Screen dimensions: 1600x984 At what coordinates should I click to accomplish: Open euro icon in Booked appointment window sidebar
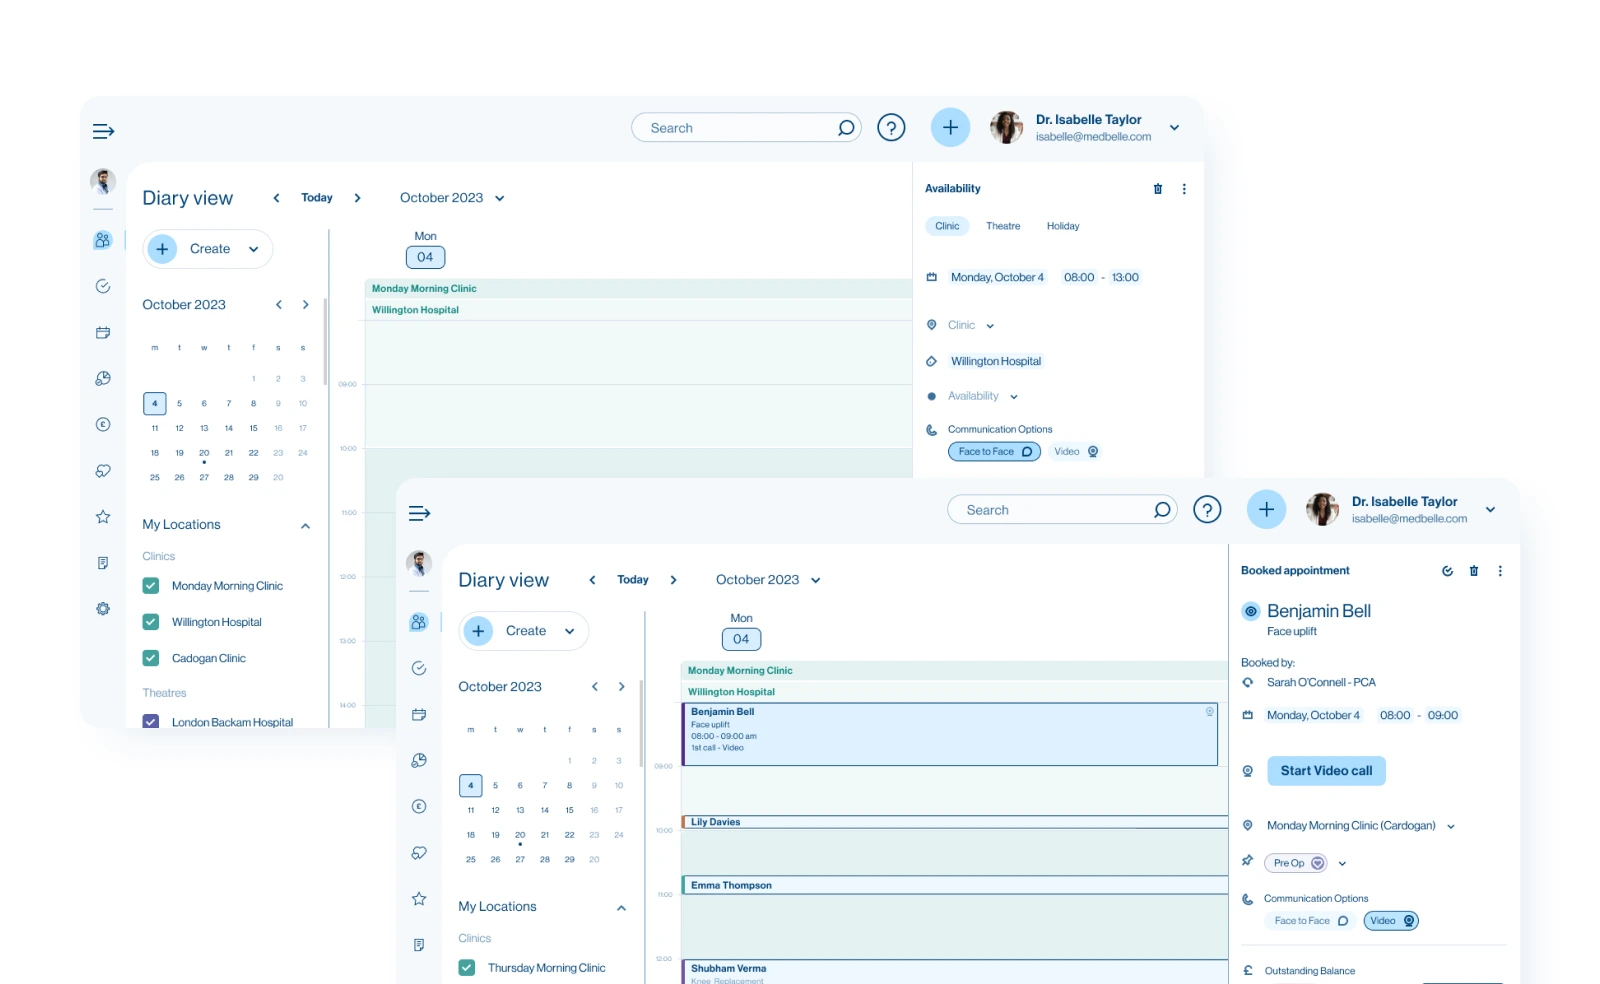419,807
